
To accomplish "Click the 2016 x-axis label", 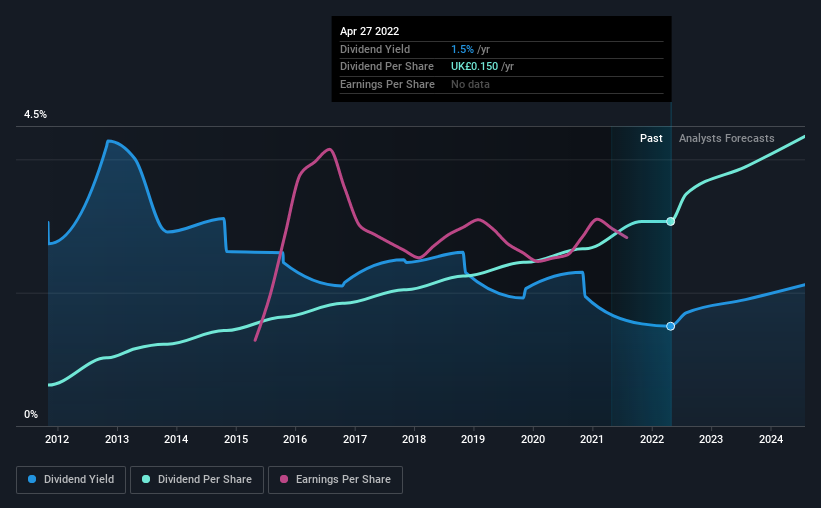I will (x=295, y=439).
